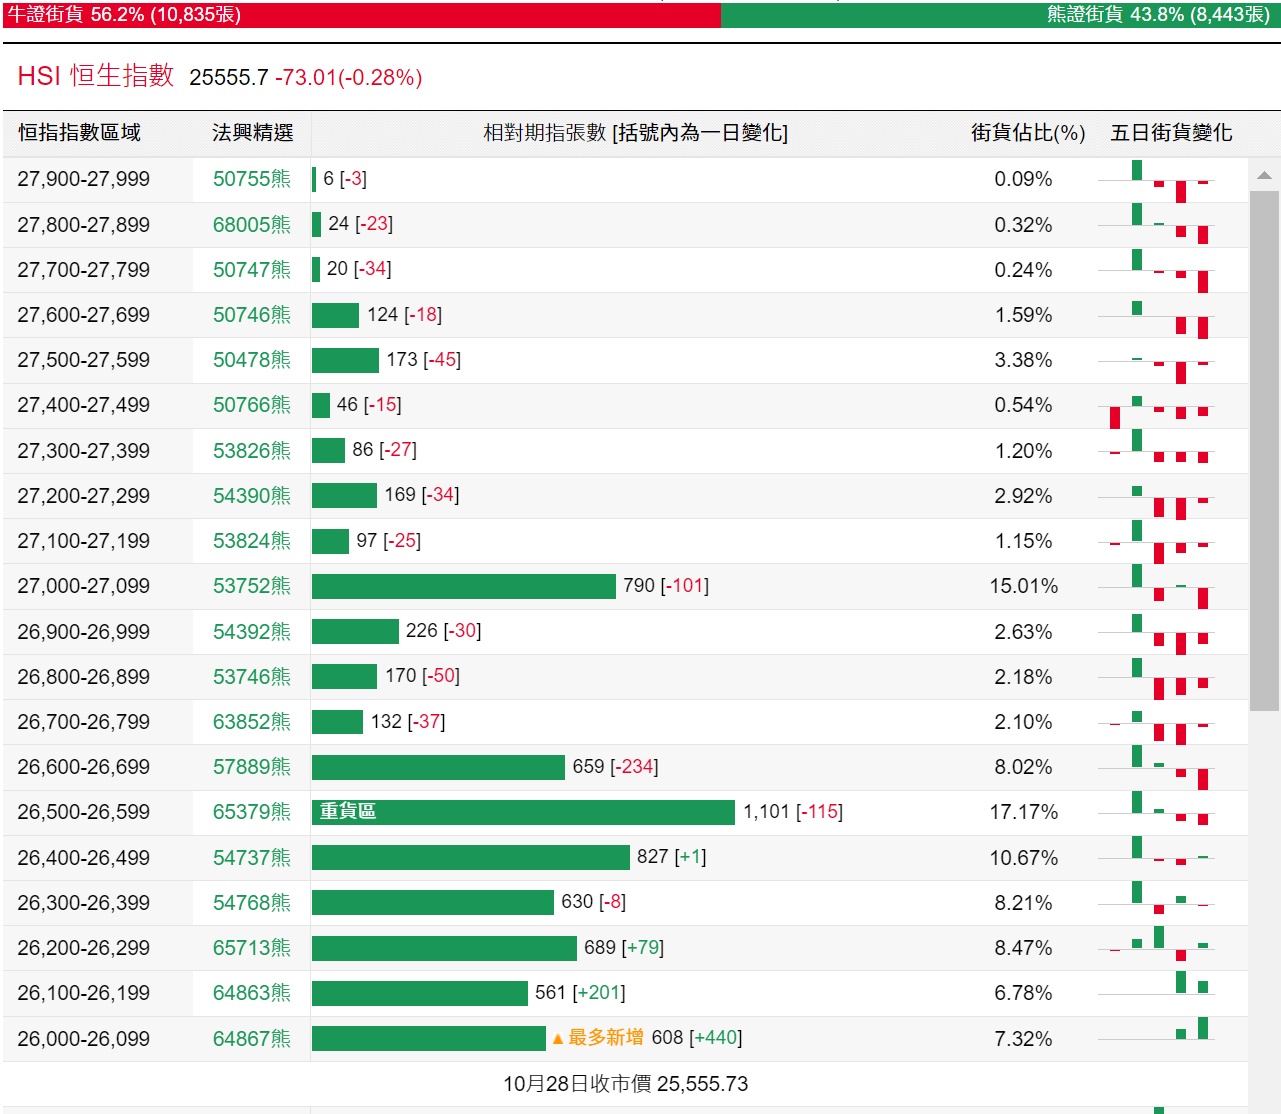The width and height of the screenshot is (1281, 1114).
Task: Open the 54737熊 warrant link
Action: click(x=251, y=858)
